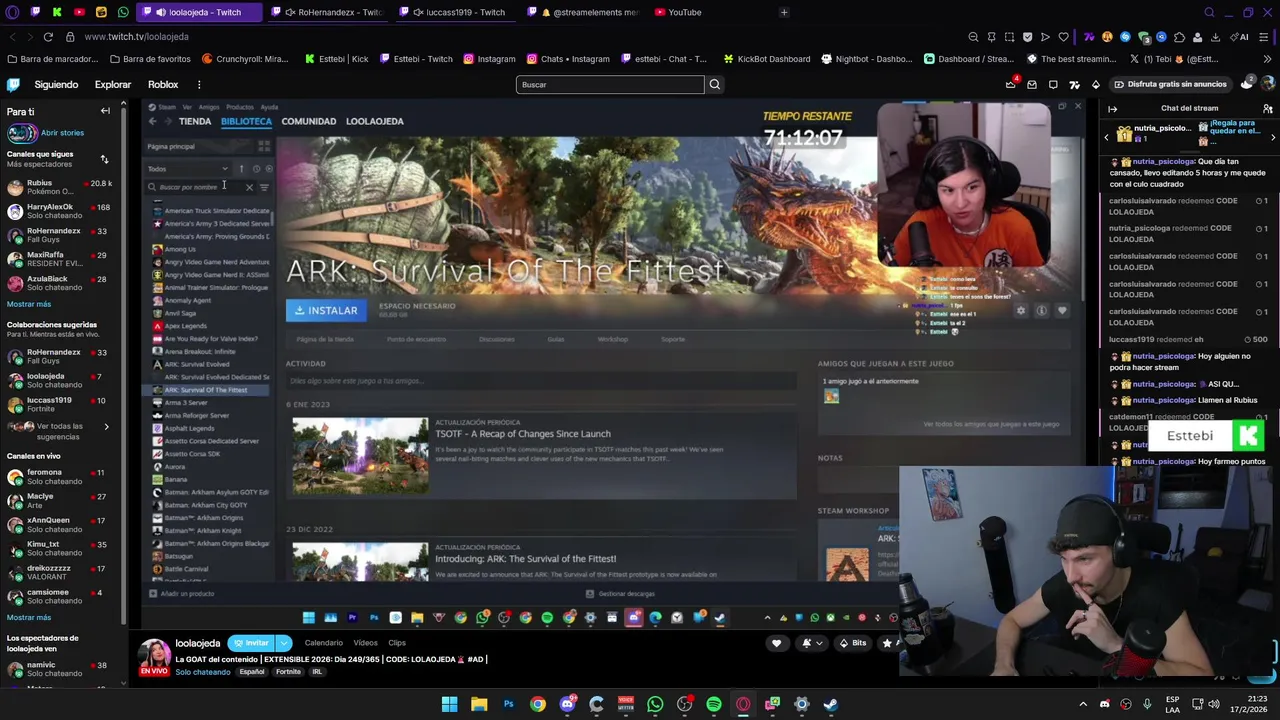Show hidden system tray icons
Viewport: 1280px width, 720px height.
coord(1083,704)
